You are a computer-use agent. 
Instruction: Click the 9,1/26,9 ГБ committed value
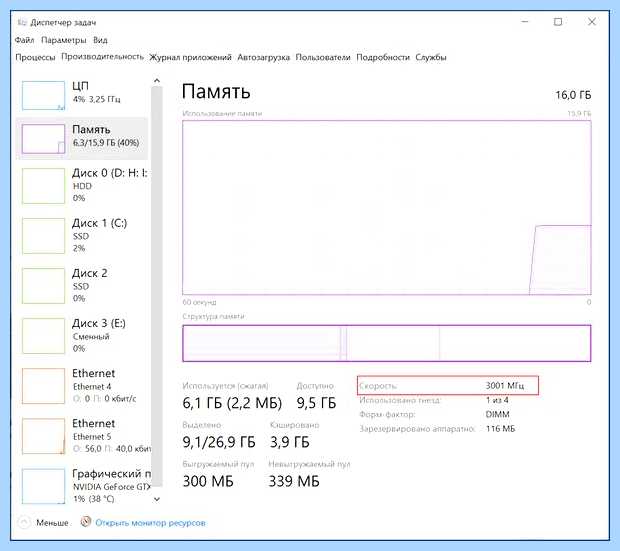[x=219, y=442]
